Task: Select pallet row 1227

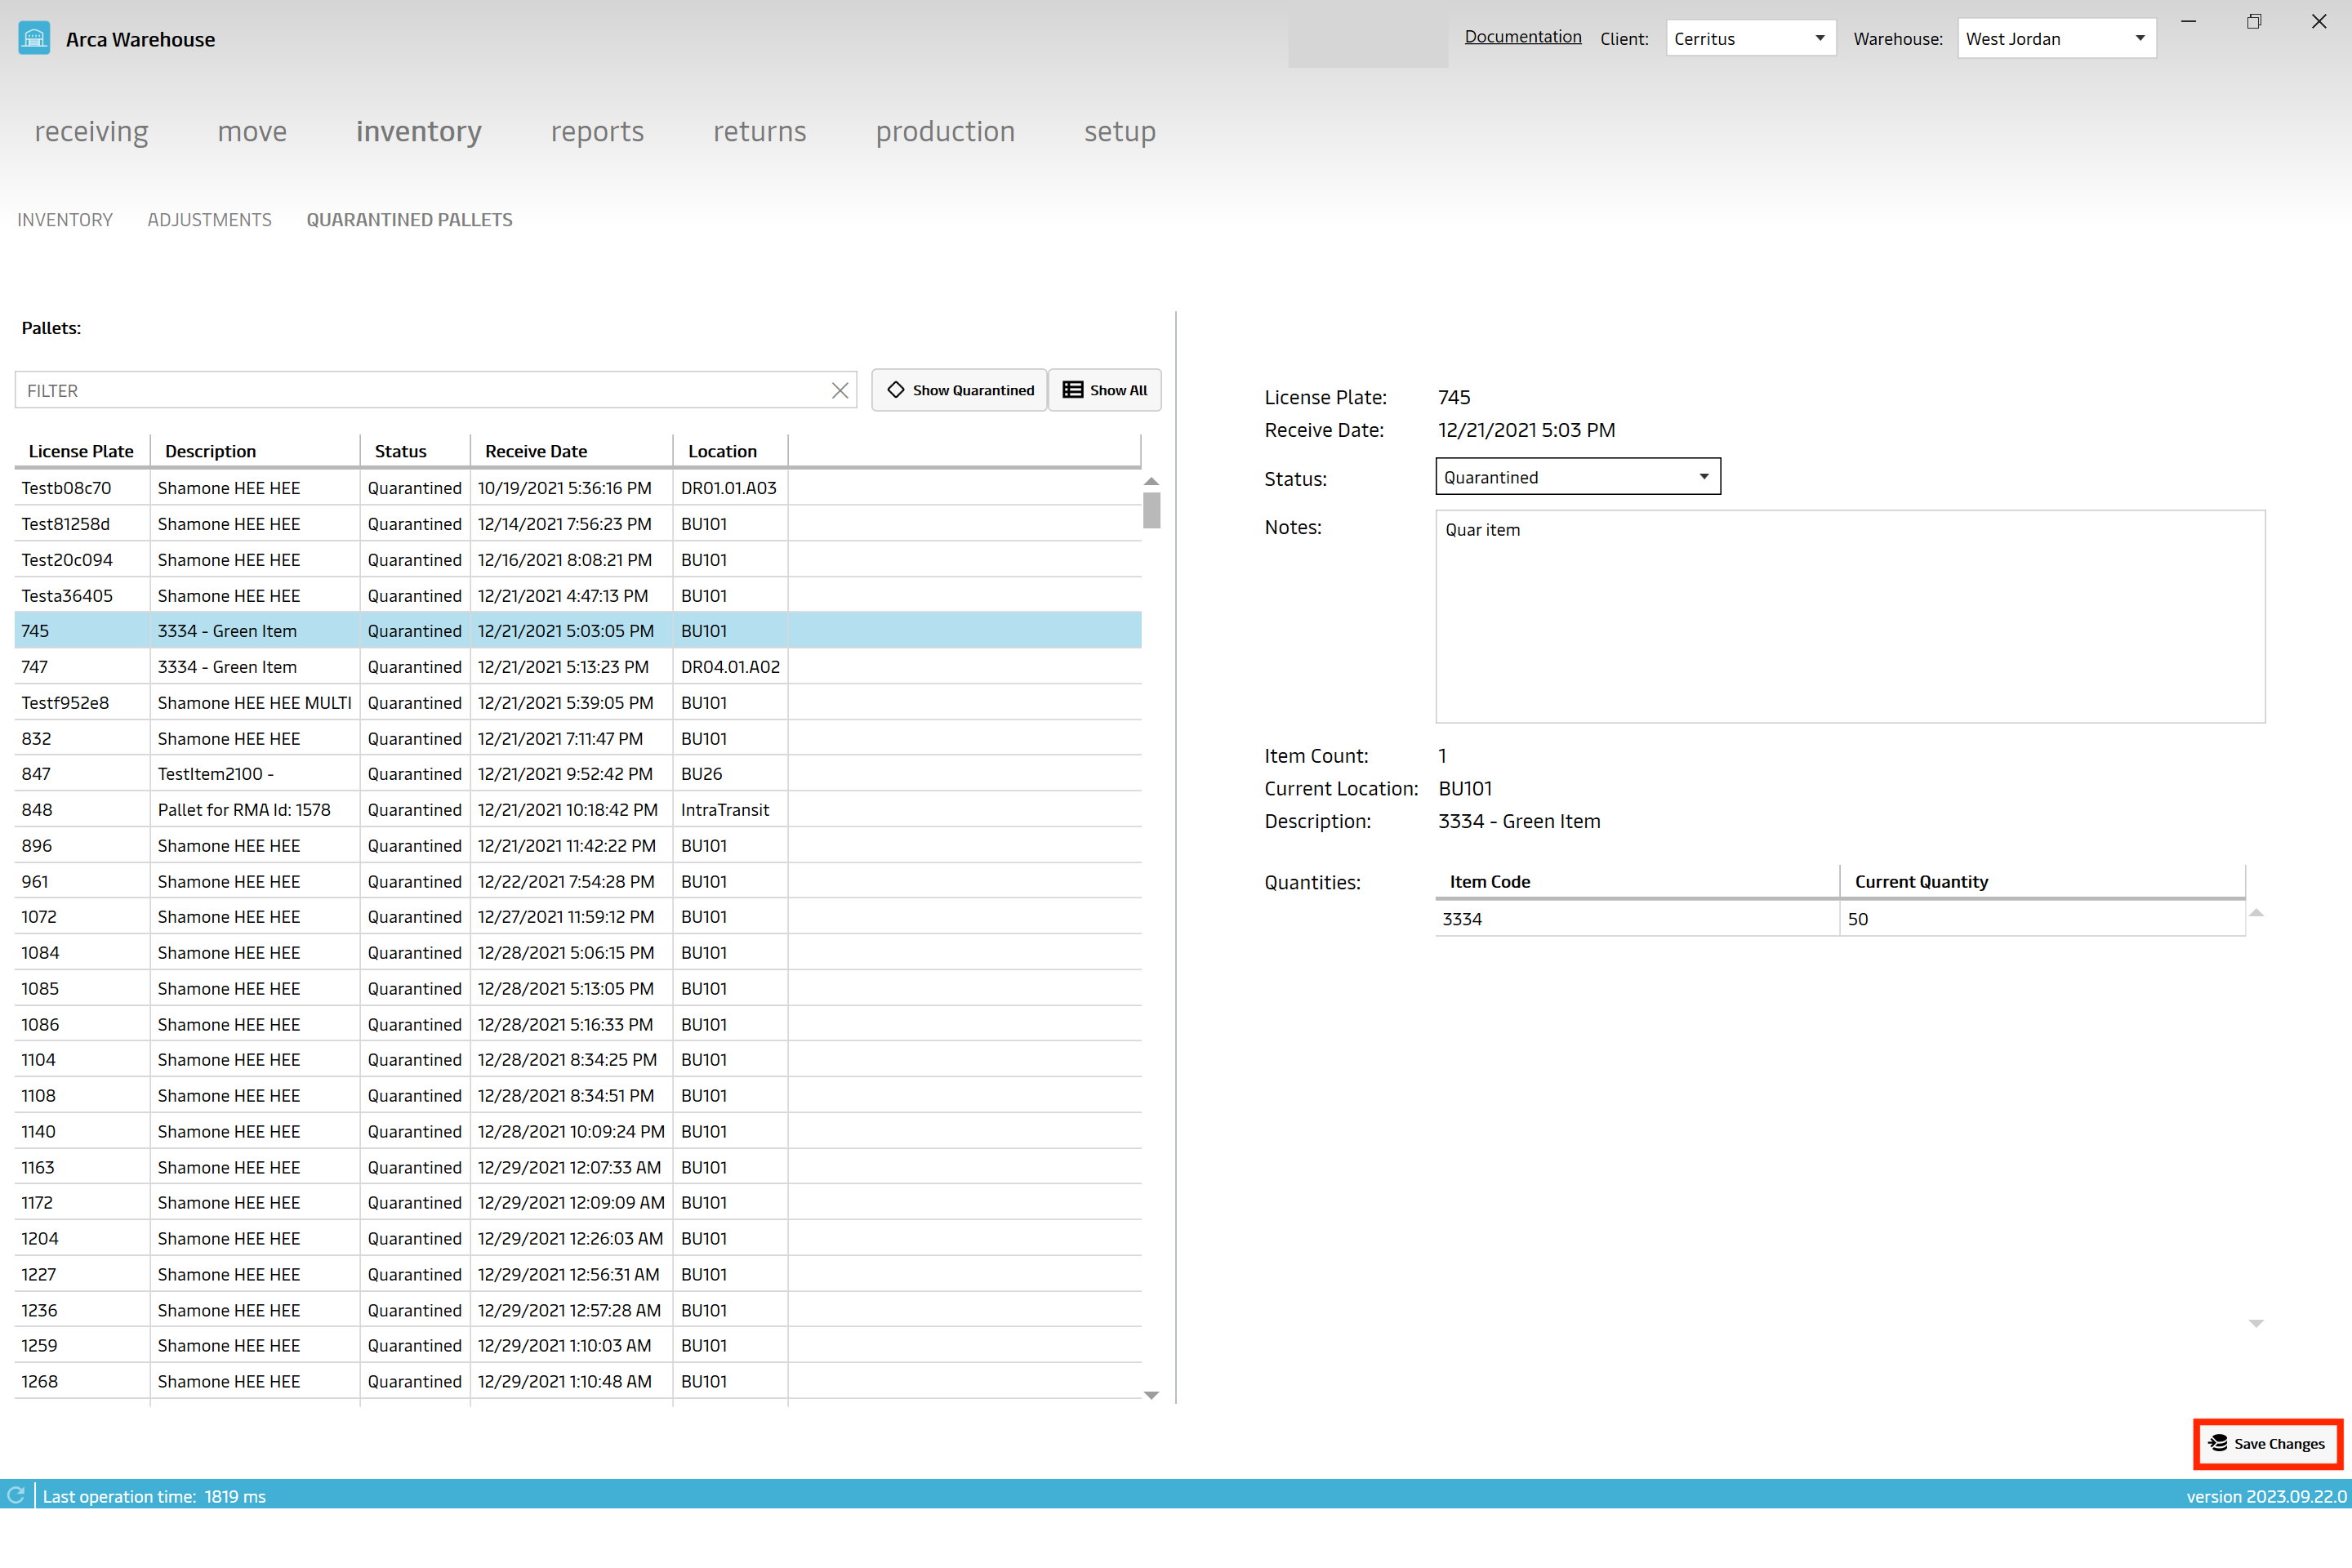Action: 578,1275
